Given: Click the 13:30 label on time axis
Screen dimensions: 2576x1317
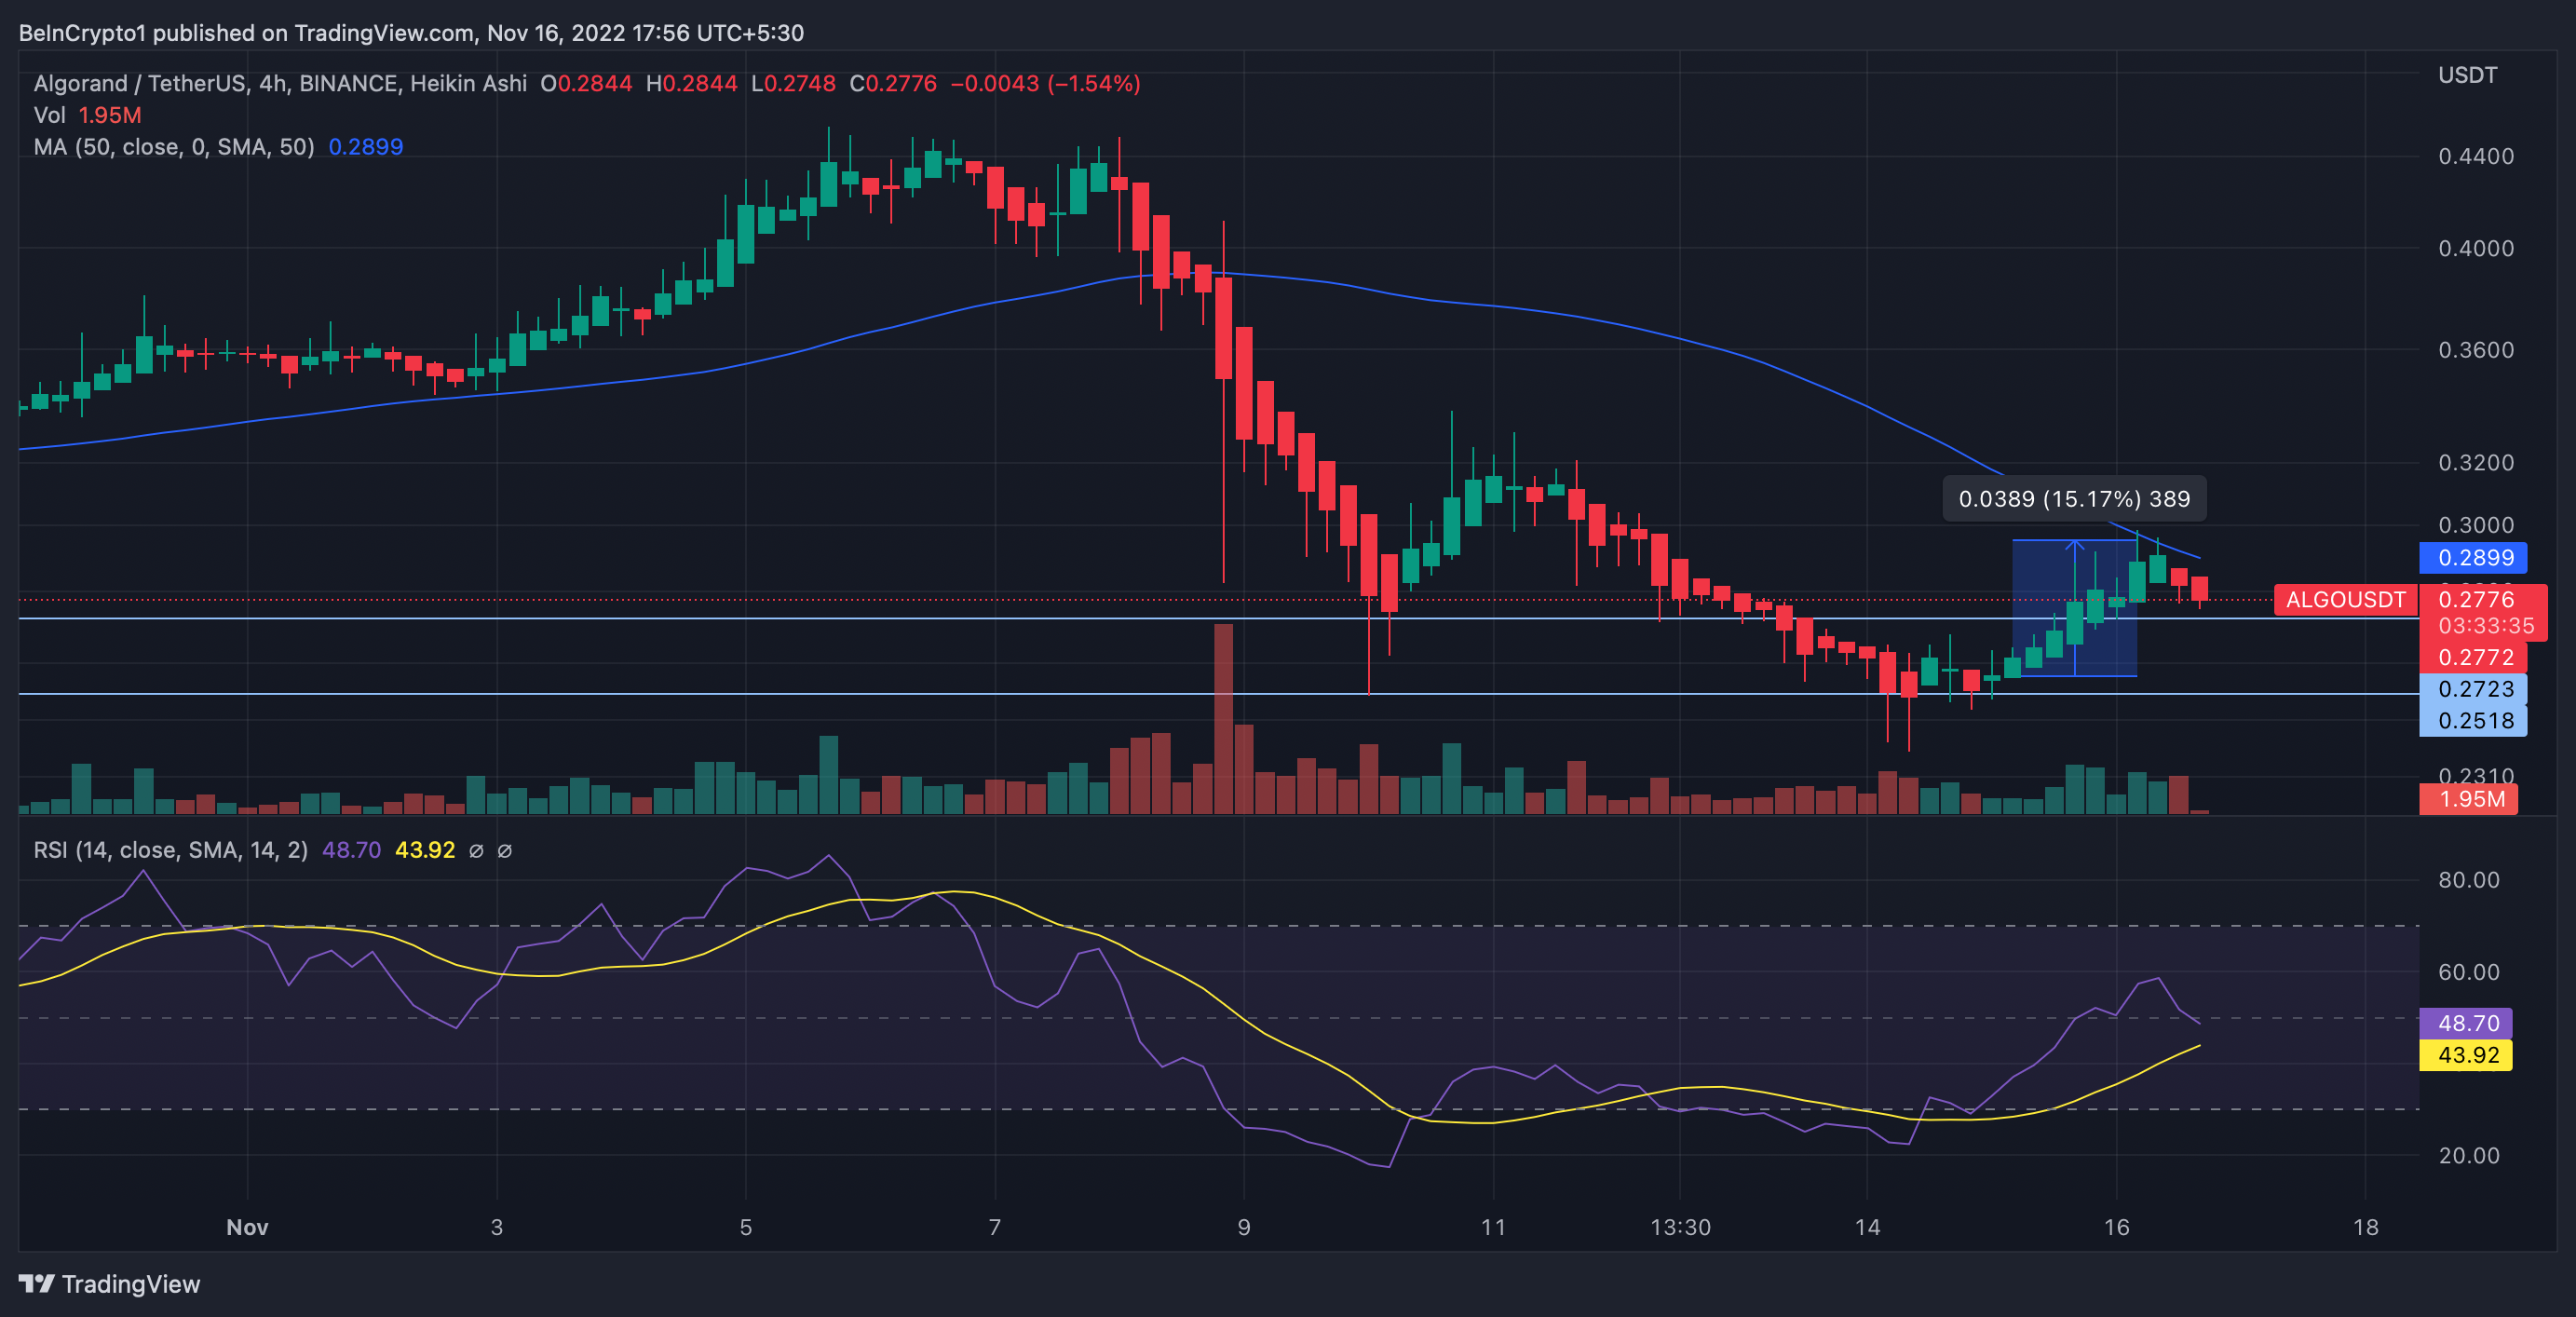Looking at the screenshot, I should click(1680, 1227).
